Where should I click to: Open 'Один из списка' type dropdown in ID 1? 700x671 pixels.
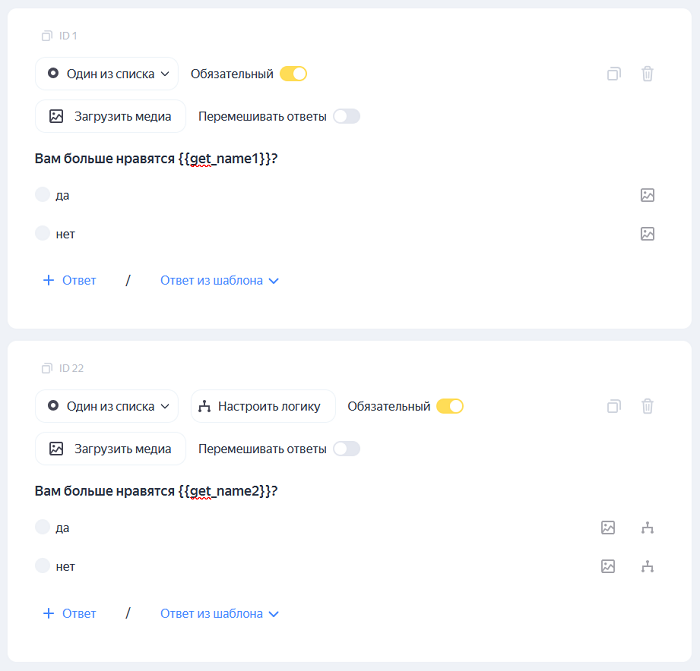pyautogui.click(x=107, y=74)
